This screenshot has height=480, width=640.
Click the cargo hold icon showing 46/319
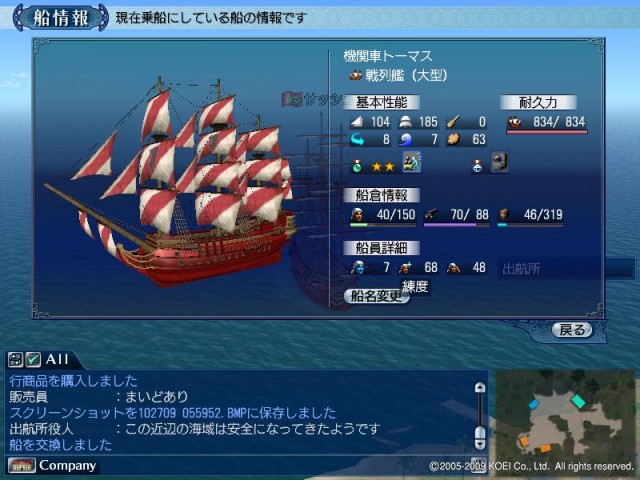504,214
